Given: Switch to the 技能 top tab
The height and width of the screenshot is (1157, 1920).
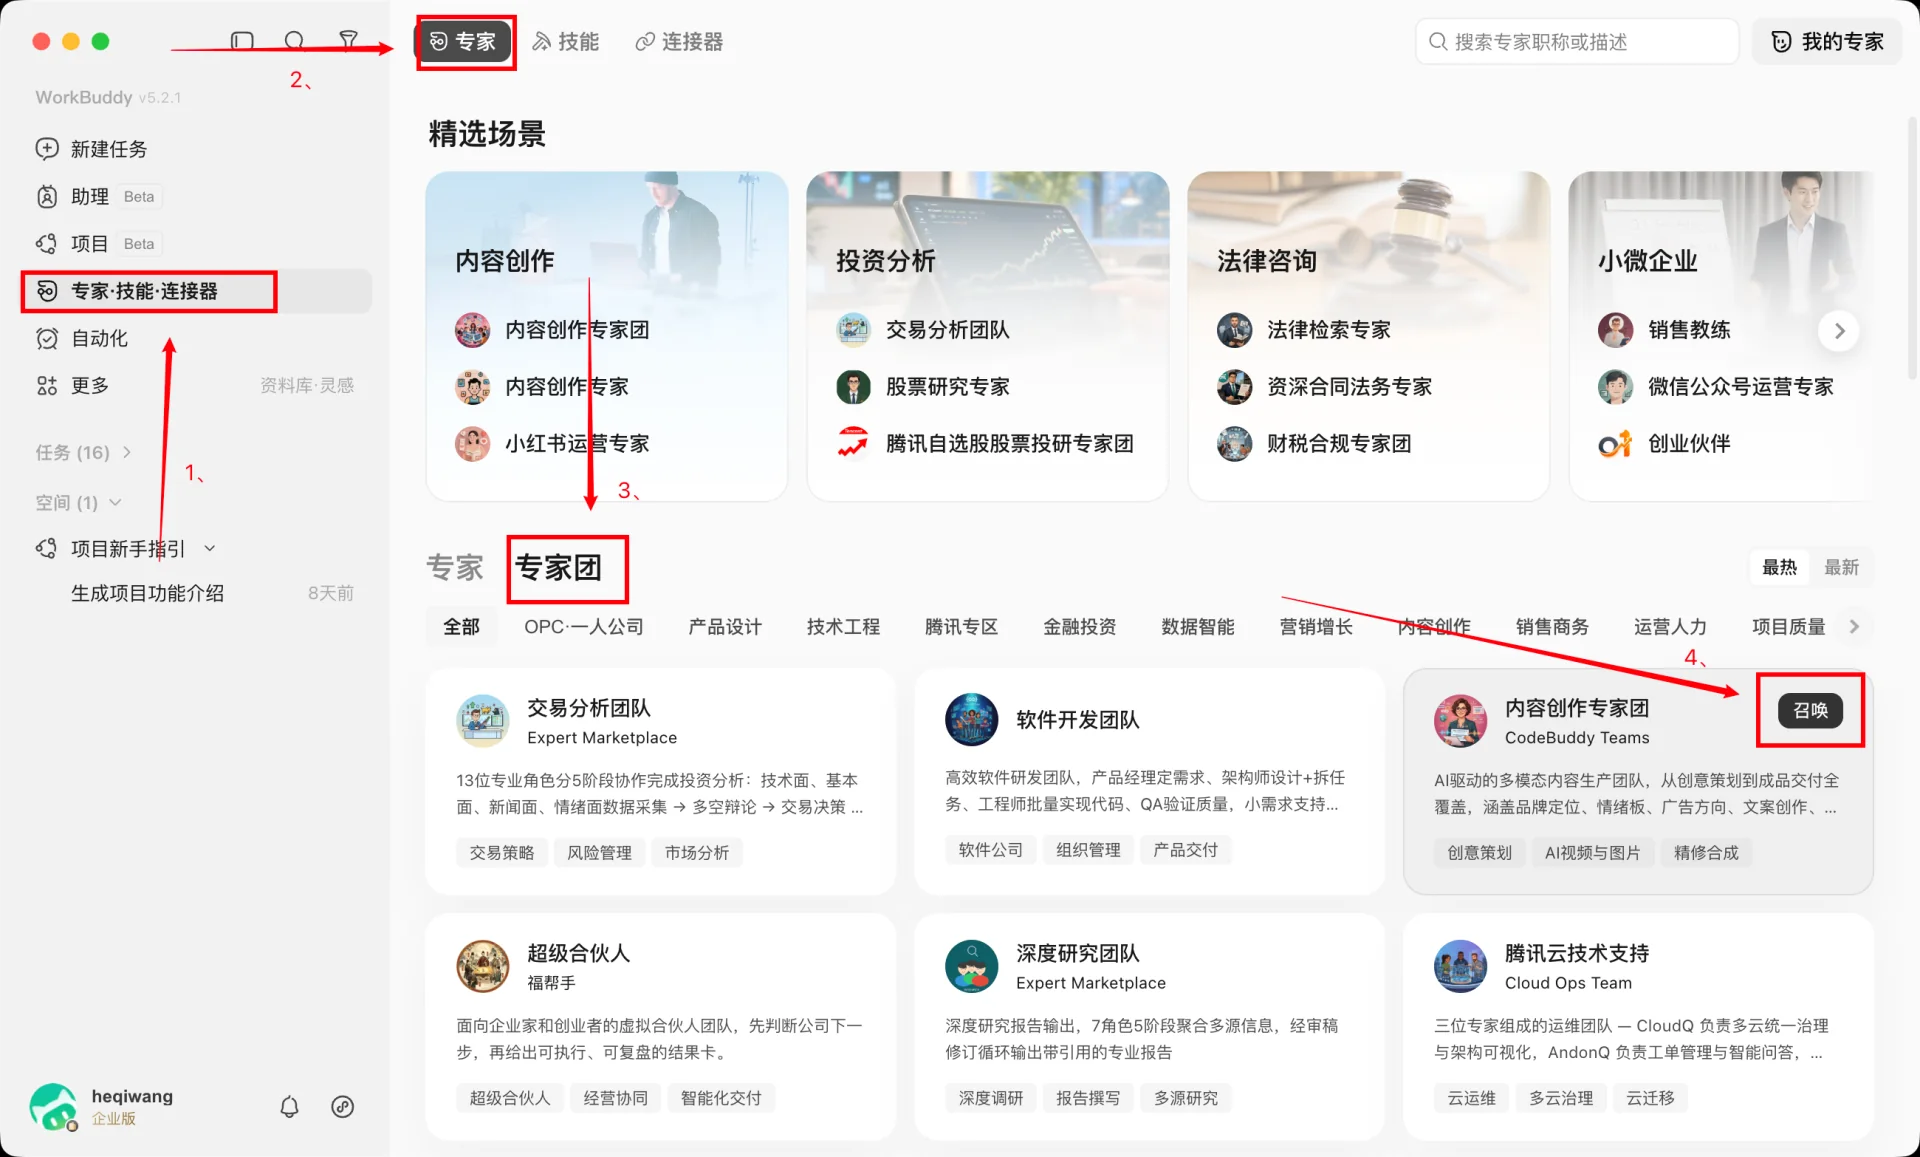Looking at the screenshot, I should coord(566,41).
